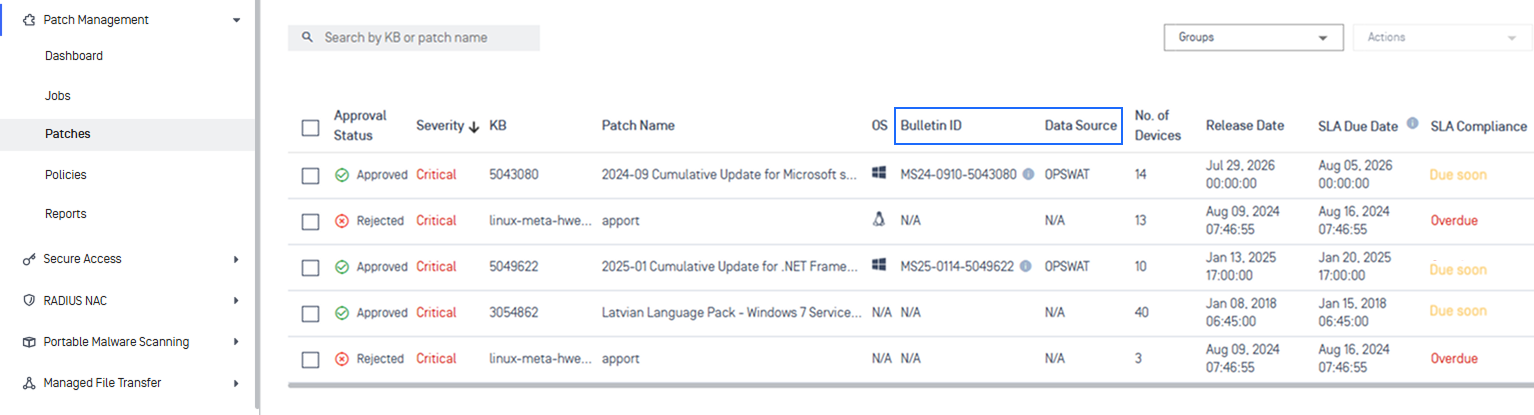Screen dimensions: 1534x415
Task: Click OPSWAT data source for KB 5049622
Action: (x=1067, y=266)
